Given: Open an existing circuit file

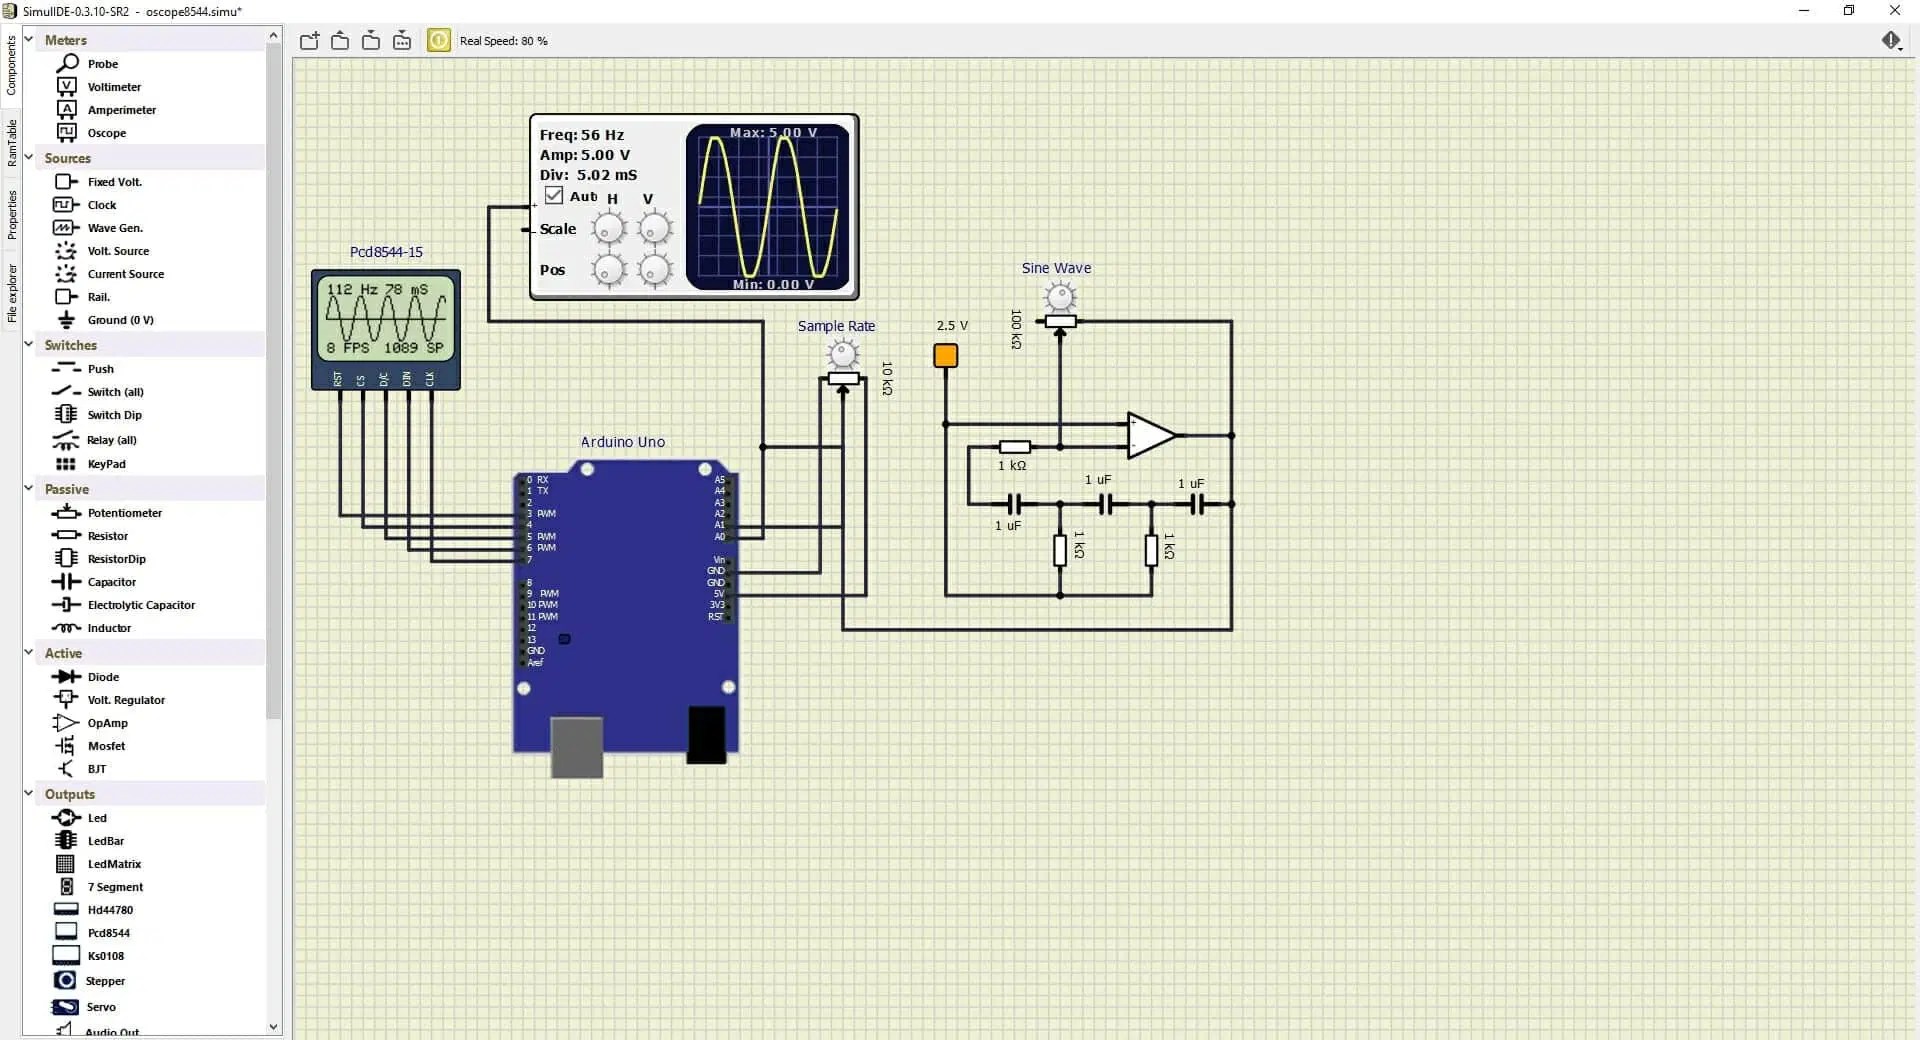Looking at the screenshot, I should point(340,40).
